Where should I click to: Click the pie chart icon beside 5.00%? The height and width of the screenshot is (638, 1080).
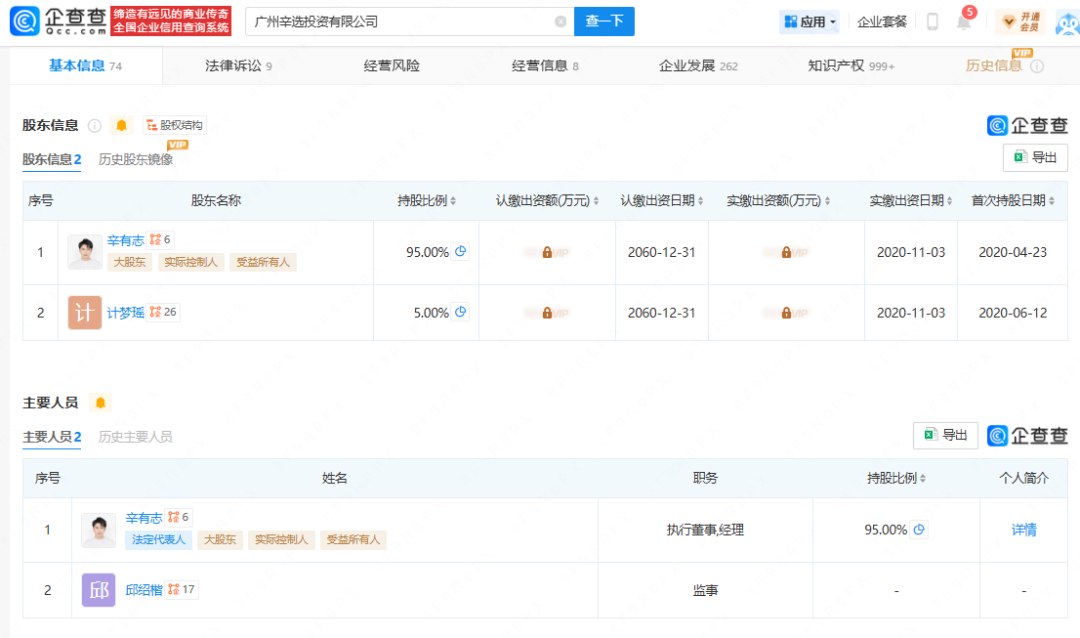(x=461, y=312)
